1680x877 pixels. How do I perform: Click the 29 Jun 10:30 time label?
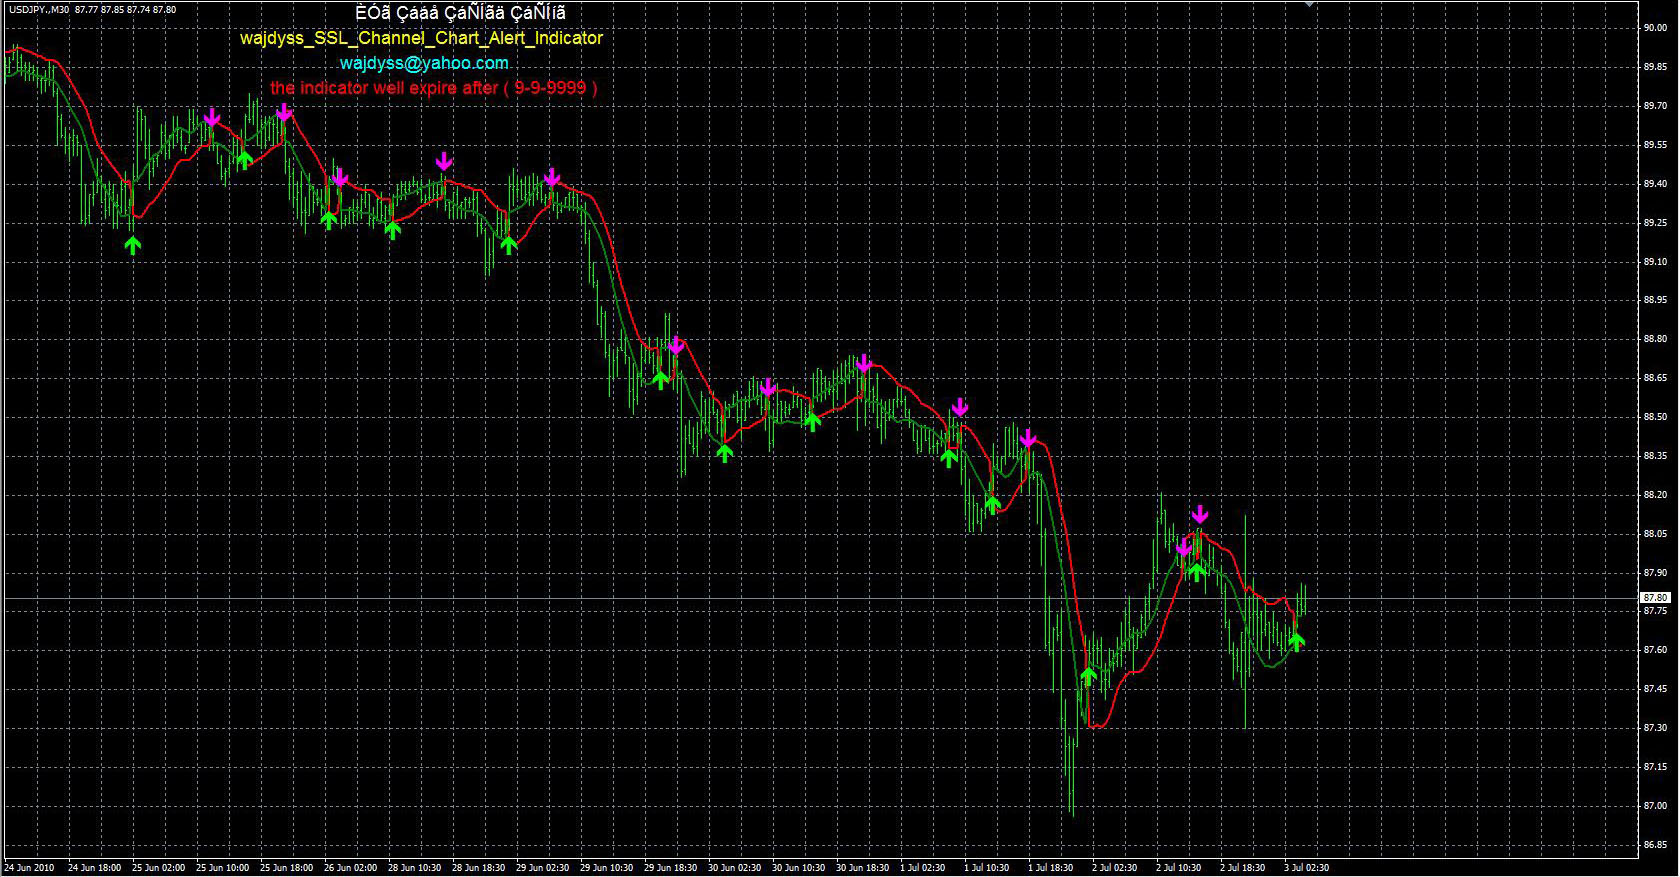click(x=606, y=868)
